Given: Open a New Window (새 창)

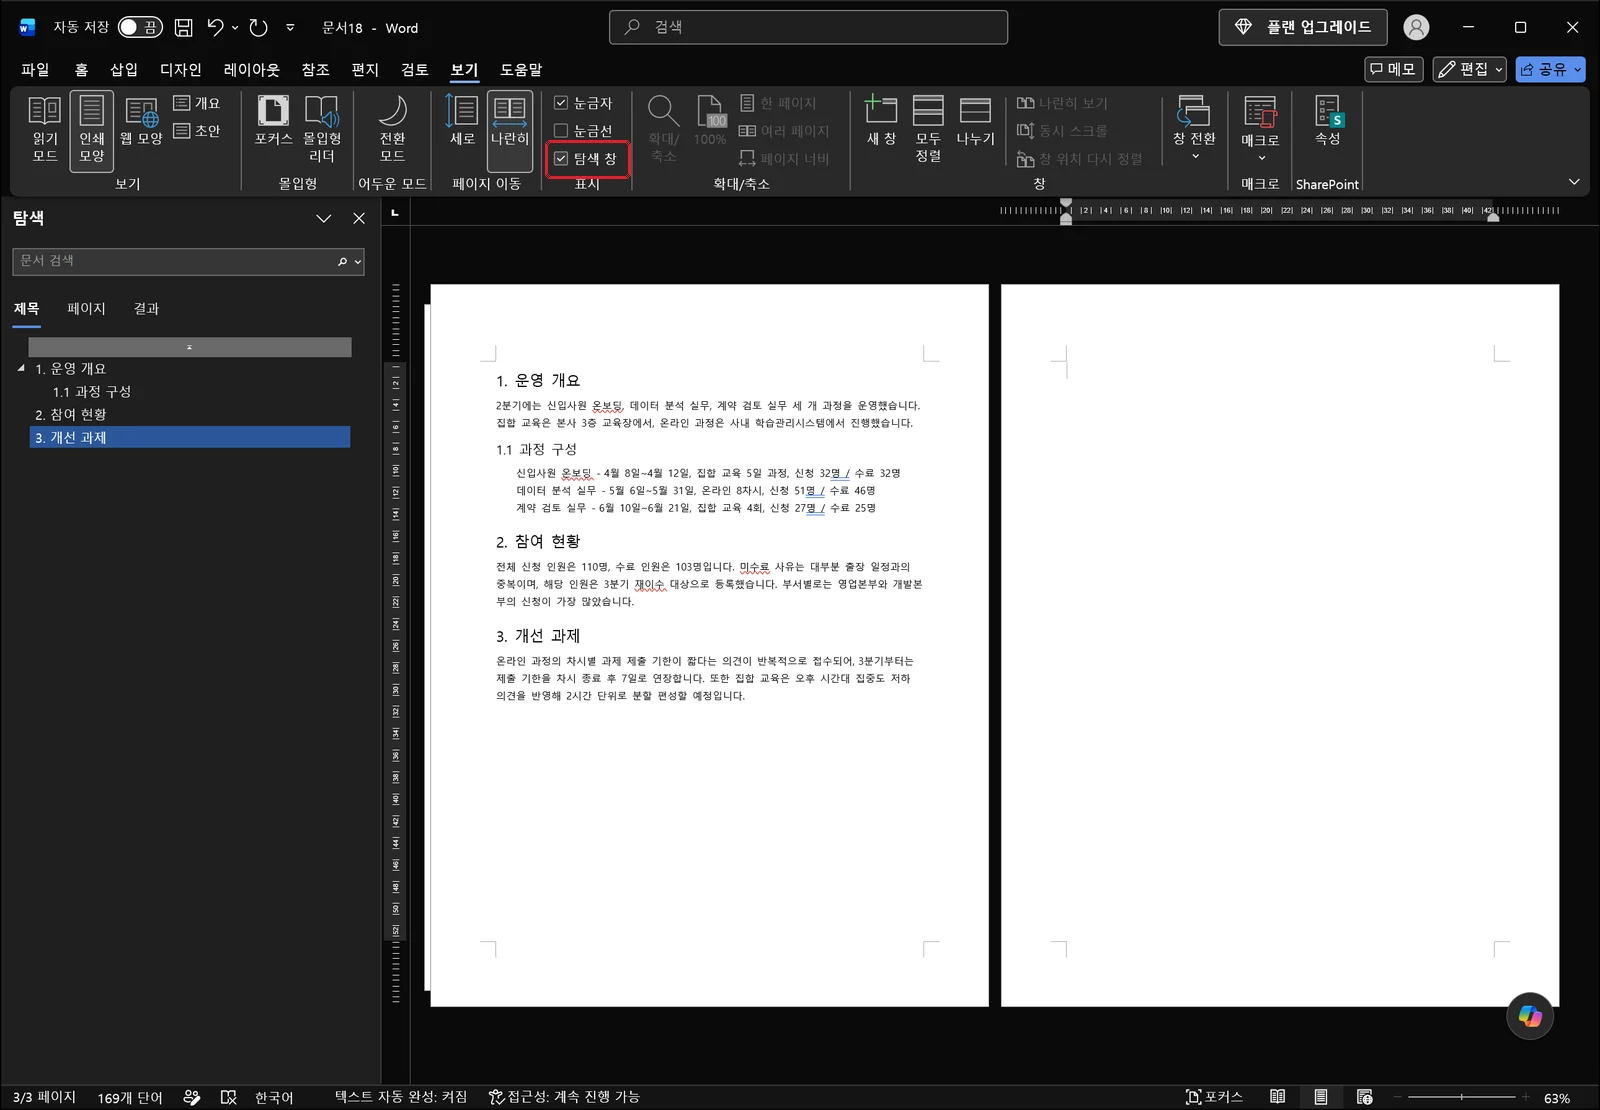Looking at the screenshot, I should click(881, 122).
